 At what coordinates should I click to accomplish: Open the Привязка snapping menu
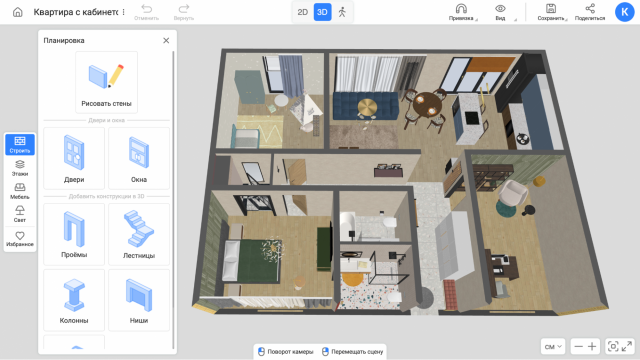(x=461, y=12)
